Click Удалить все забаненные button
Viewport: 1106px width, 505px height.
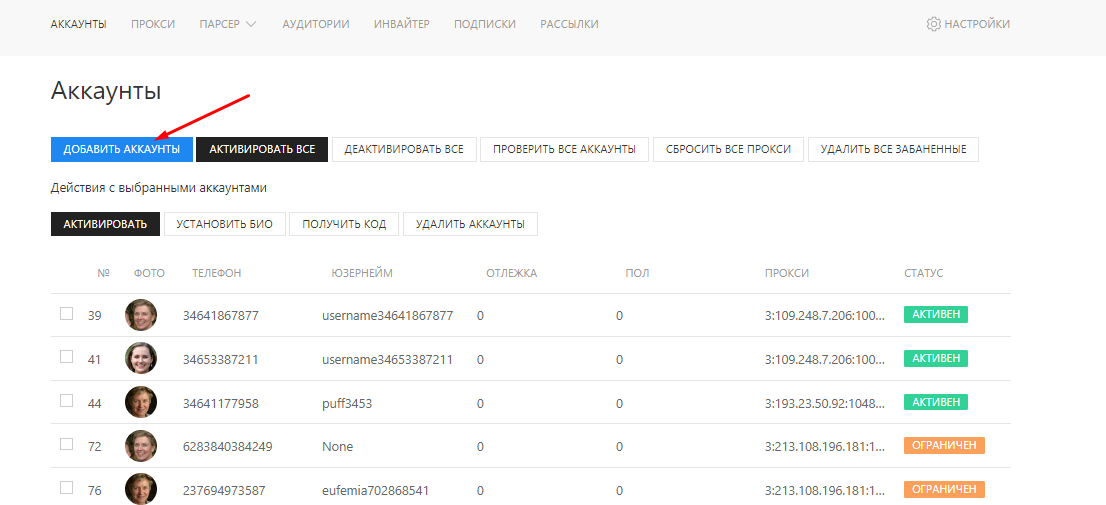click(893, 149)
